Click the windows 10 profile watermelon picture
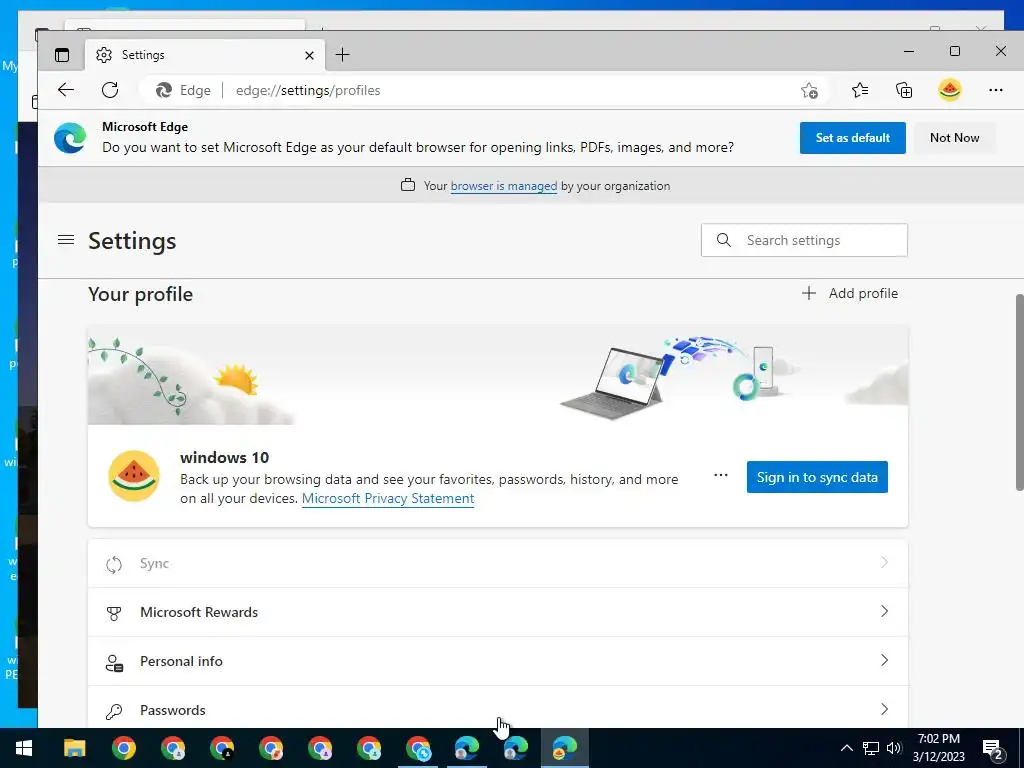This screenshot has width=1024, height=768. pyautogui.click(x=134, y=476)
